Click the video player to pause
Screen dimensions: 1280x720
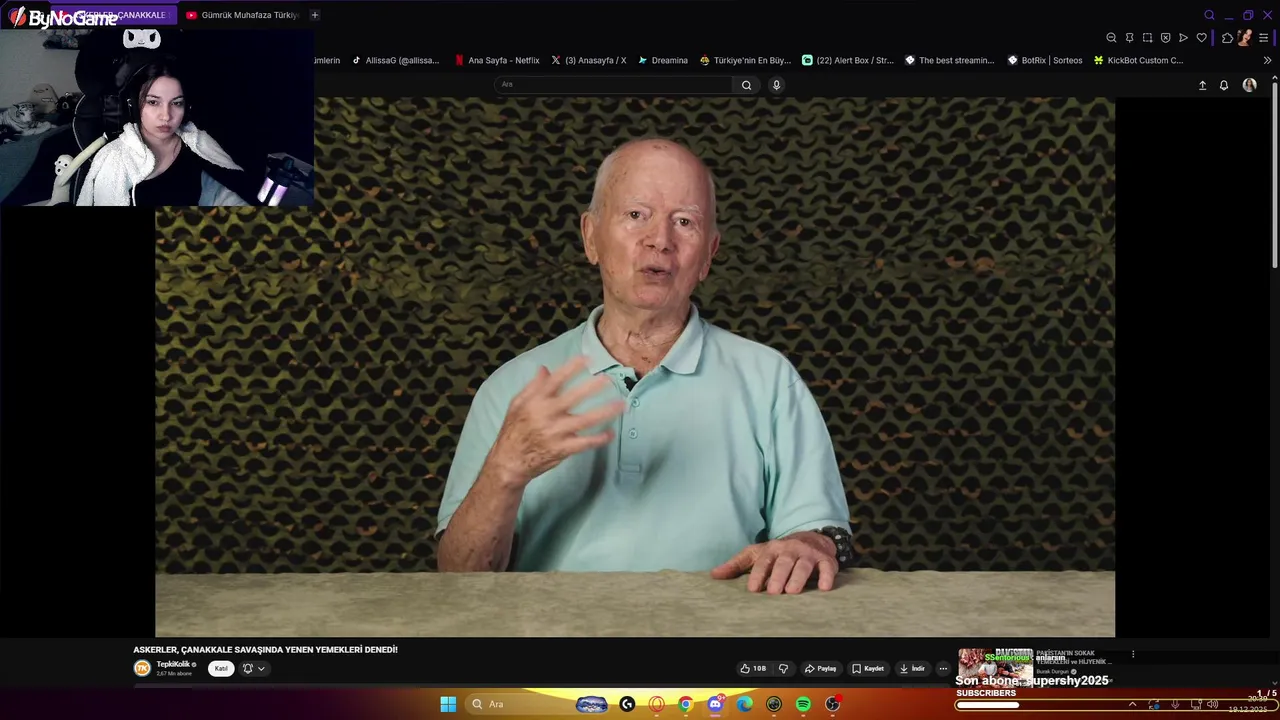[635, 366]
